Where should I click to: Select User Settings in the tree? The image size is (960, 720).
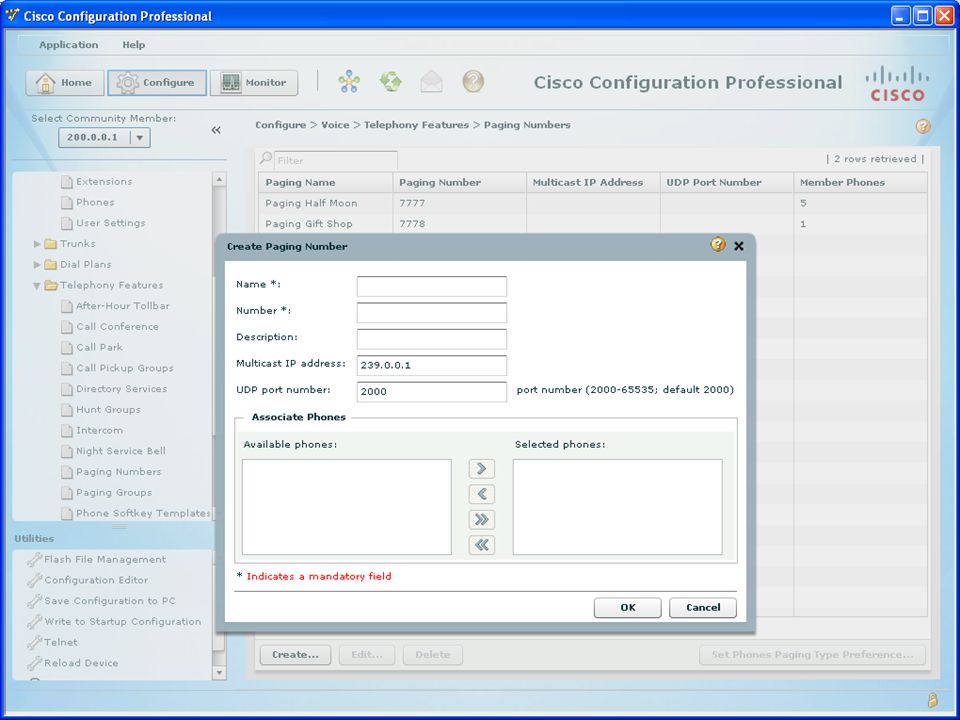[x=111, y=223]
